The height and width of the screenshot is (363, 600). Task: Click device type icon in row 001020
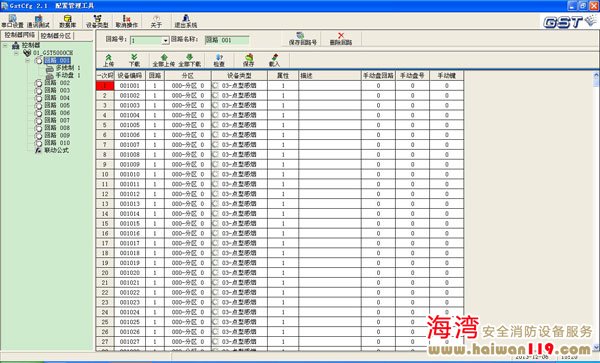point(215,273)
